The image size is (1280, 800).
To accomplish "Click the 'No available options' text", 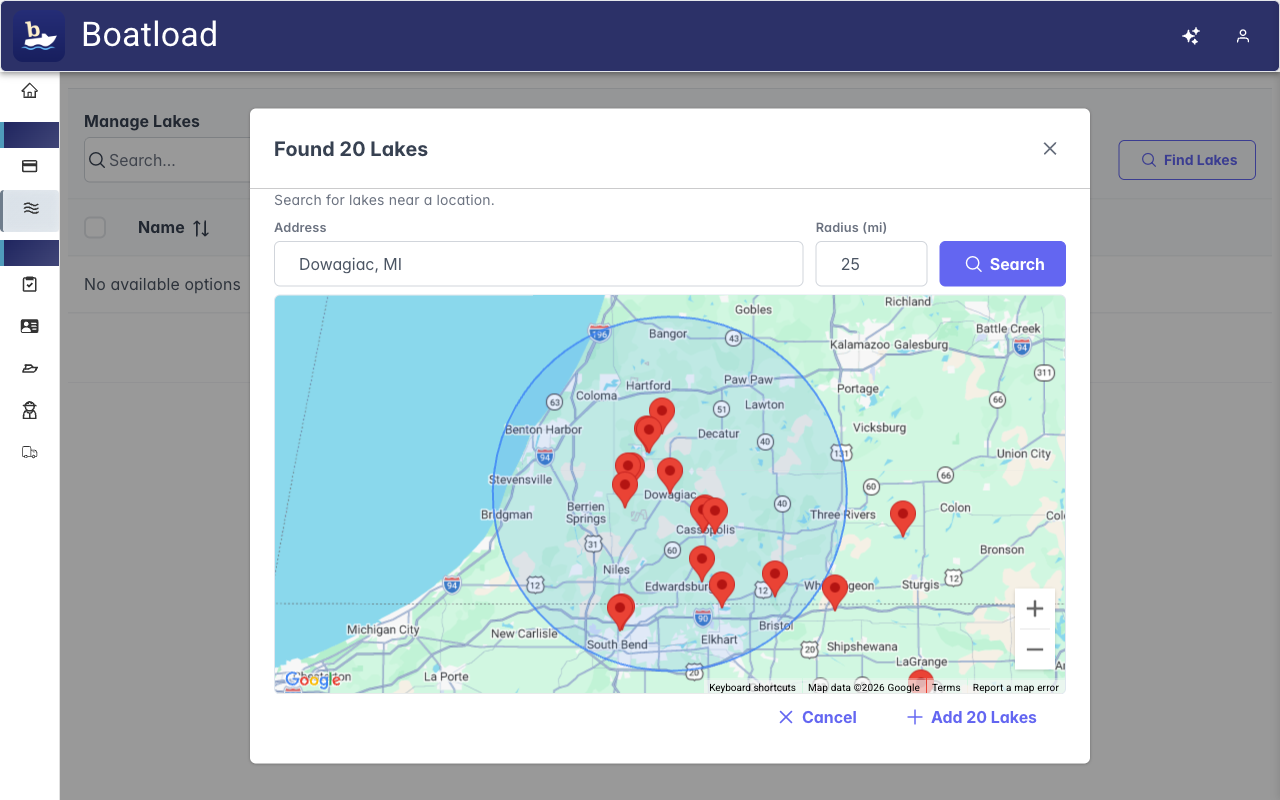I will pyautogui.click(x=162, y=284).
